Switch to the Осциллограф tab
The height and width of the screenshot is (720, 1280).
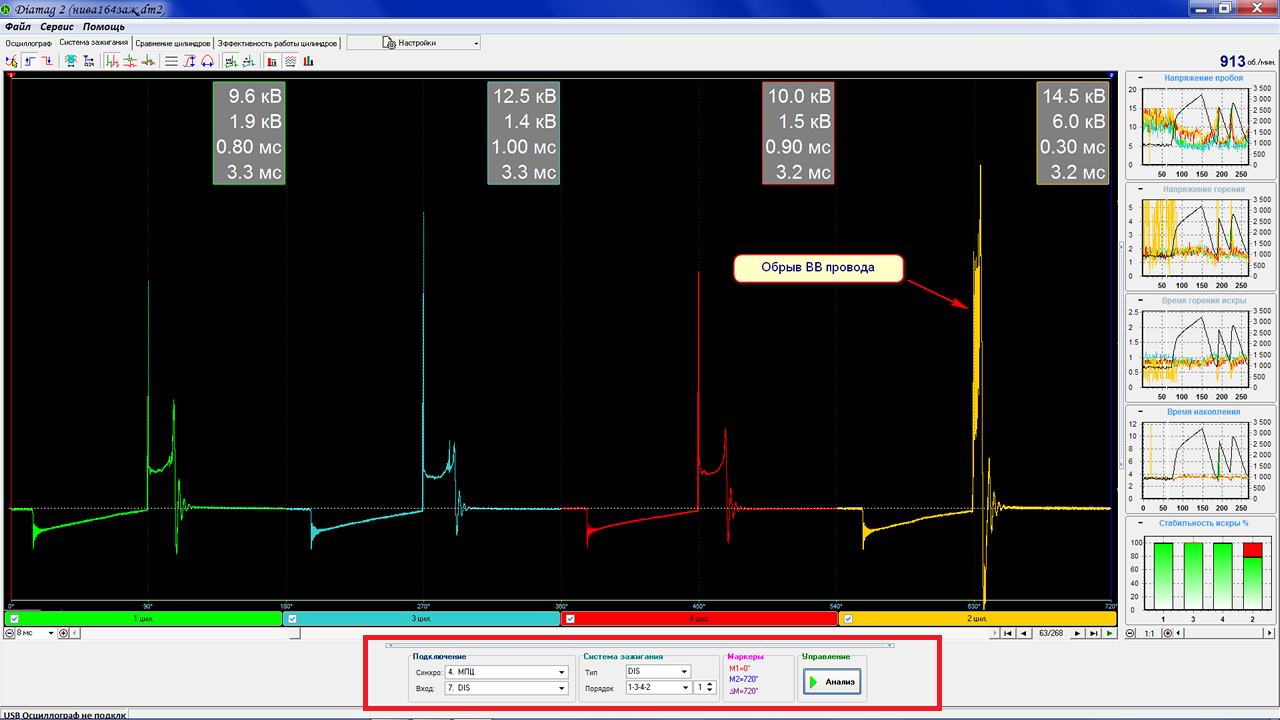pyautogui.click(x=28, y=43)
